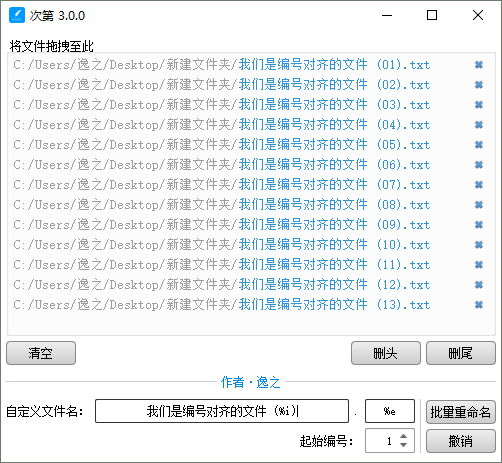Minimize the 次第 window

pyautogui.click(x=387, y=15)
